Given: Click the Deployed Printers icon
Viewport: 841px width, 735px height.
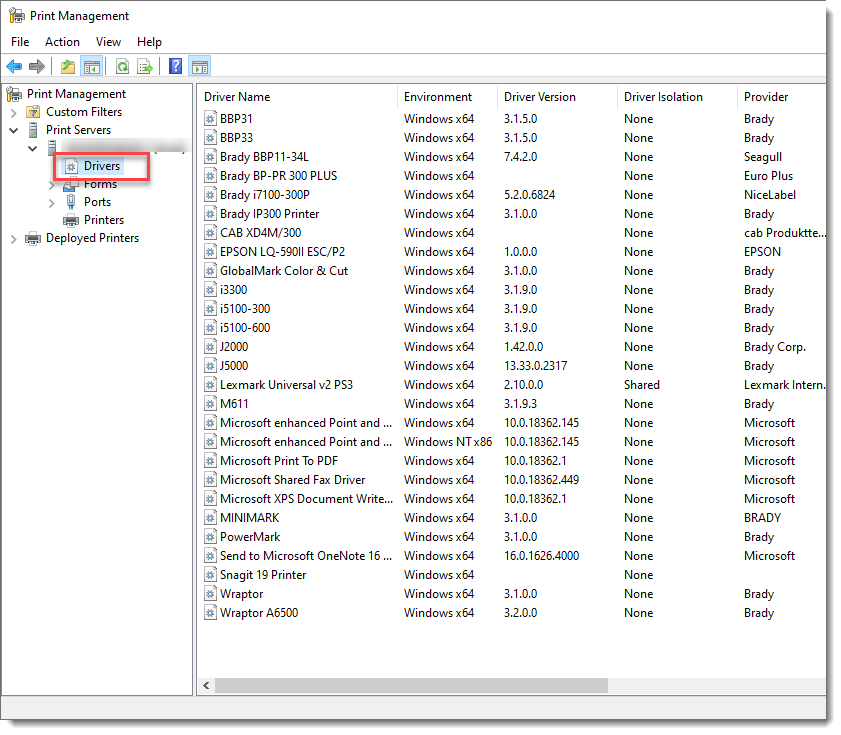Looking at the screenshot, I should (33, 238).
